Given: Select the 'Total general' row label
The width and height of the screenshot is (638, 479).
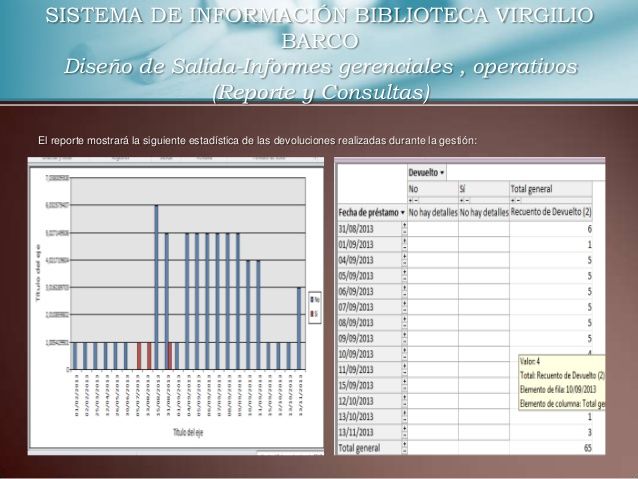Looking at the screenshot, I should [x=359, y=448].
